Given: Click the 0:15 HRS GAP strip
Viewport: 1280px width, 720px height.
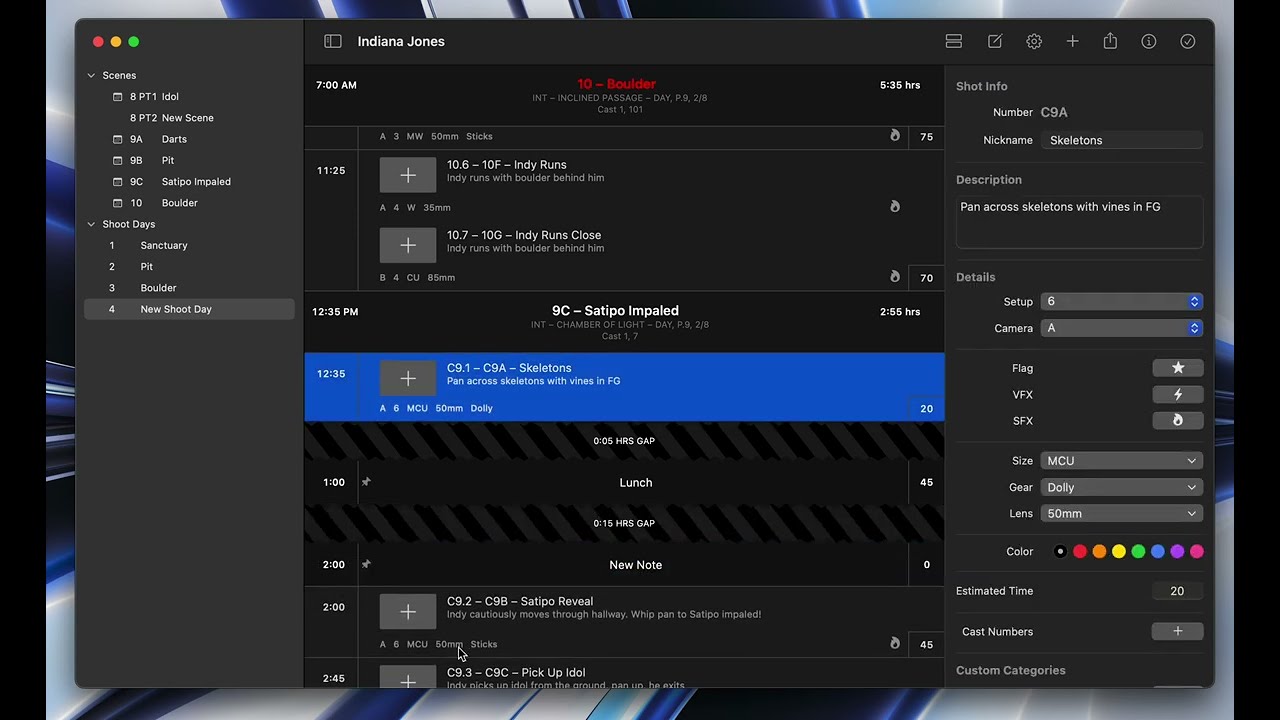Looking at the screenshot, I should coord(624,523).
